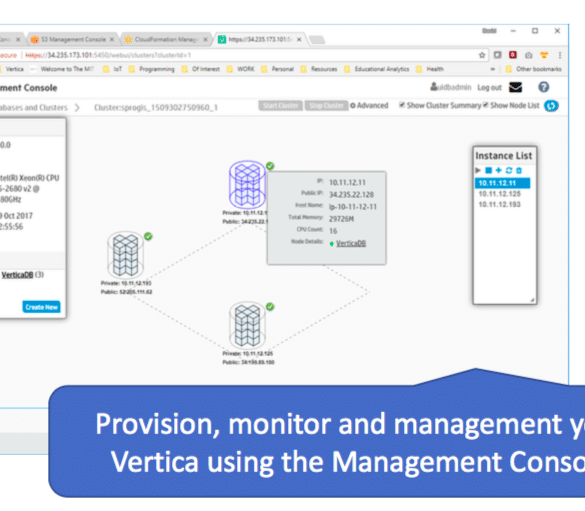Image resolution: width=585 pixels, height=511 pixels.
Task: Click green status check on bottom node
Action: pyautogui.click(x=270, y=307)
